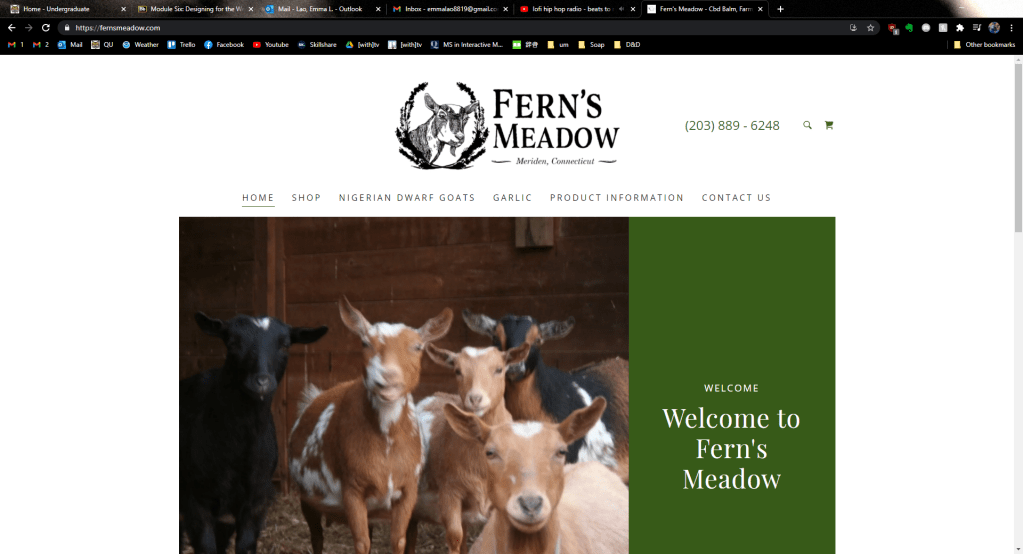
Task: Call the (203) 889 - 6248 phone link
Action: [732, 125]
